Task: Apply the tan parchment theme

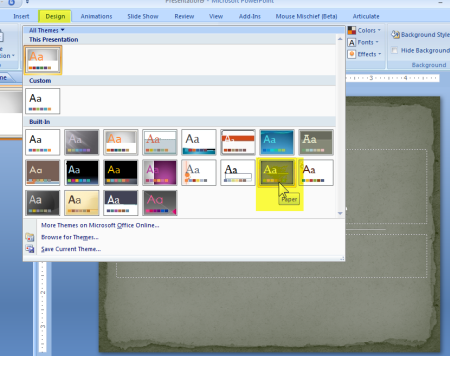Action: tap(82, 203)
